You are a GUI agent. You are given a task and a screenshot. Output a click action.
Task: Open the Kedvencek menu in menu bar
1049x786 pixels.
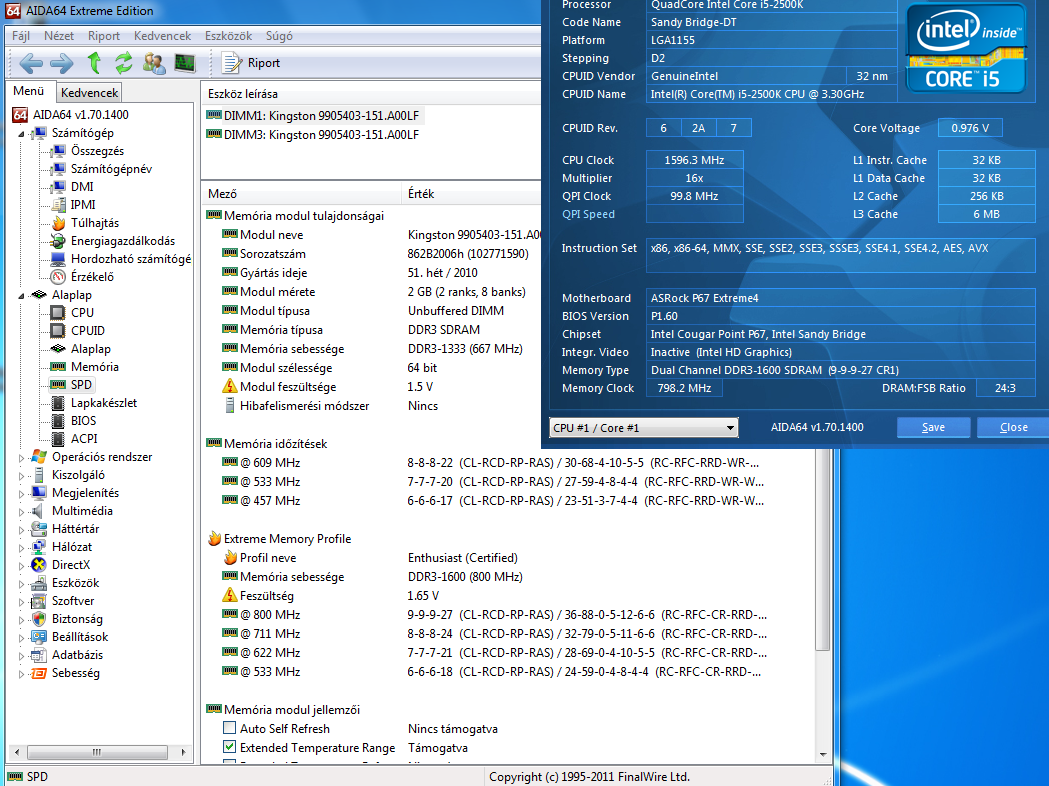point(163,36)
